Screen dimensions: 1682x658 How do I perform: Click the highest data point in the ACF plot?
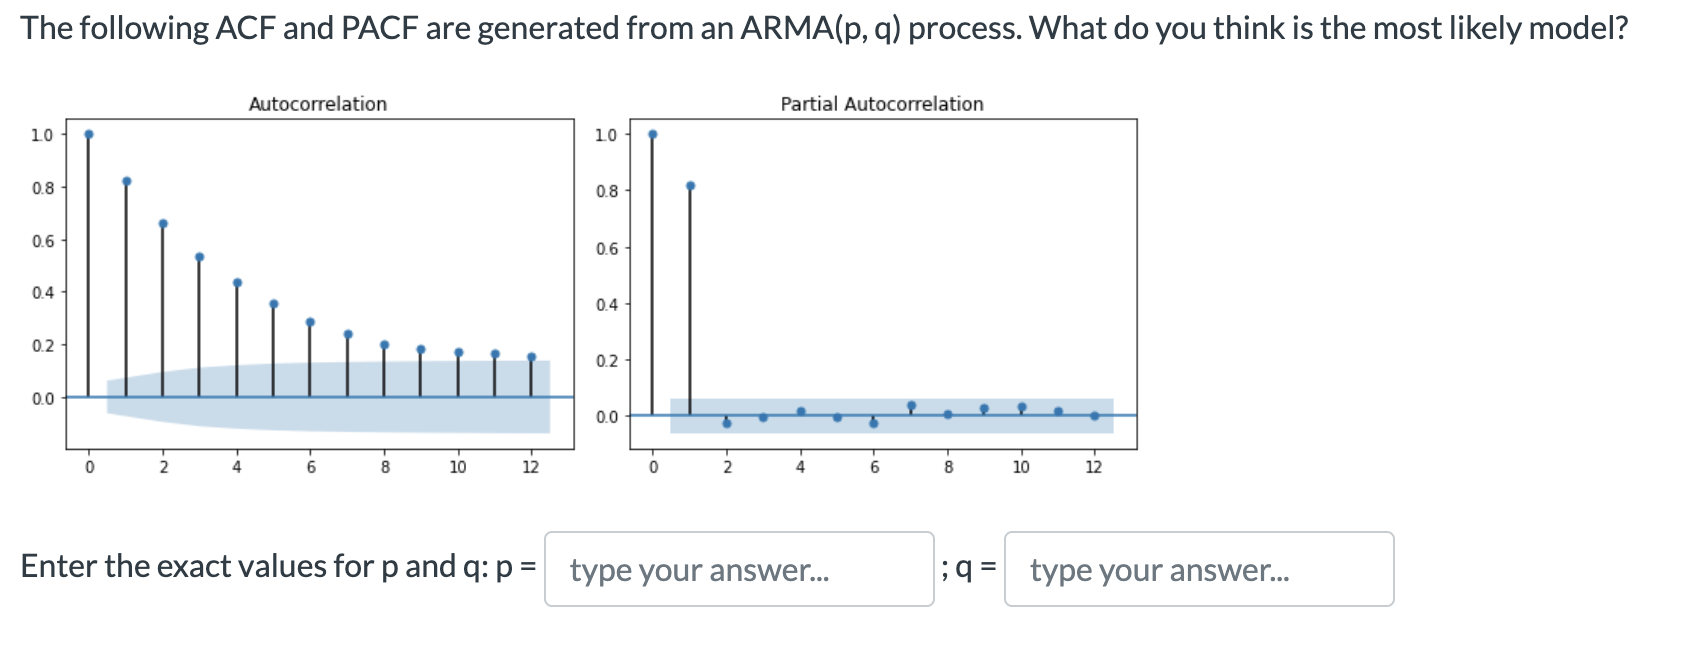[90, 133]
